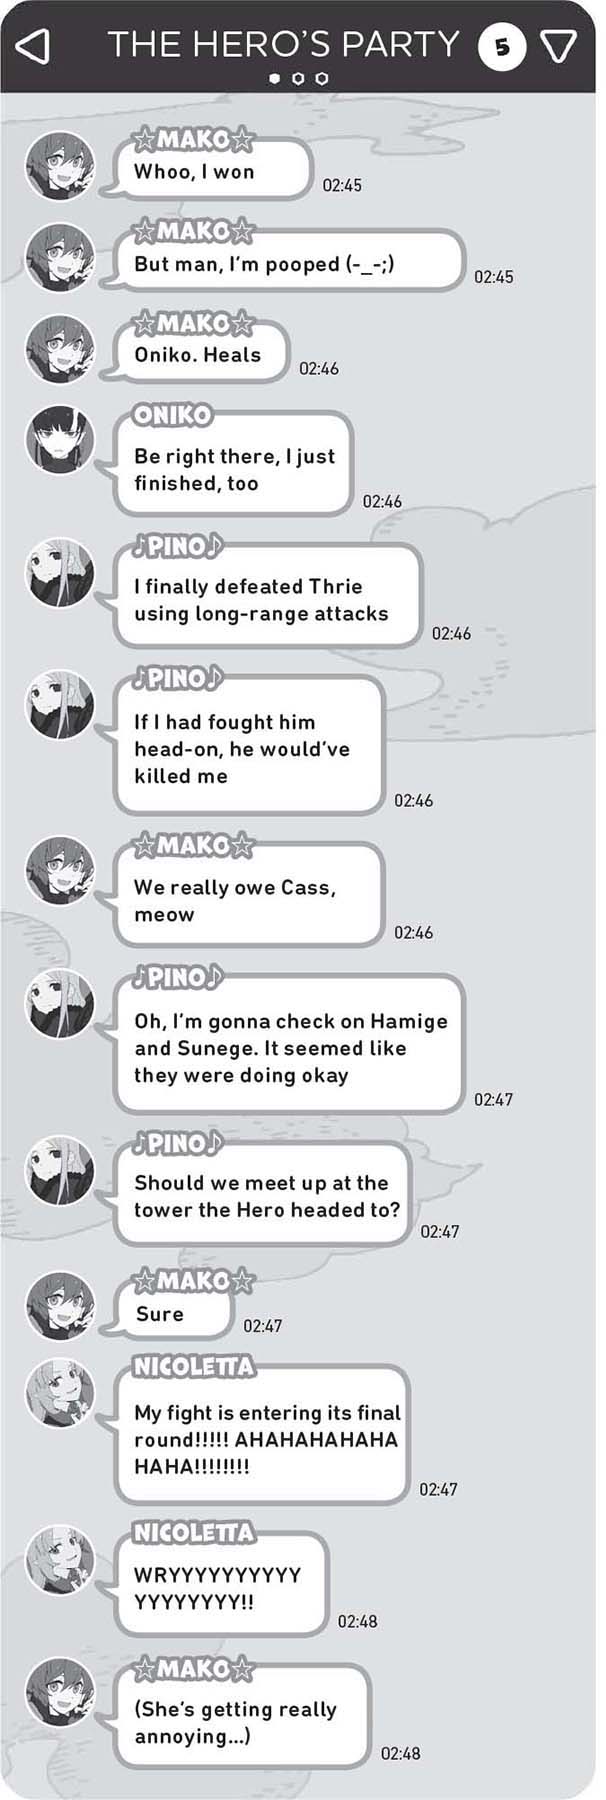Tap the ☆MAKO☆ name on "pooped" message
Viewport: 606px width, 1800px height.
pyautogui.click(x=194, y=232)
